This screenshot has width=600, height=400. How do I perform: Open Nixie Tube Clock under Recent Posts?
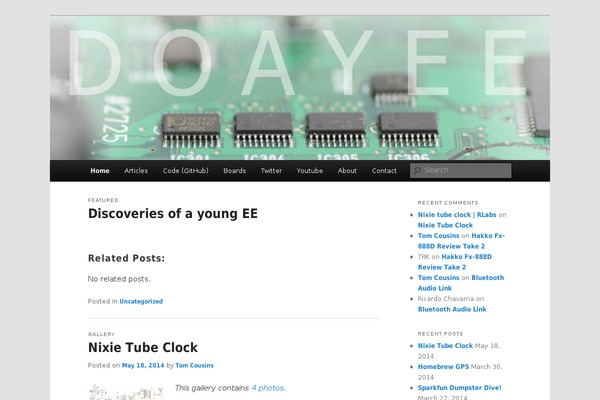coord(445,346)
